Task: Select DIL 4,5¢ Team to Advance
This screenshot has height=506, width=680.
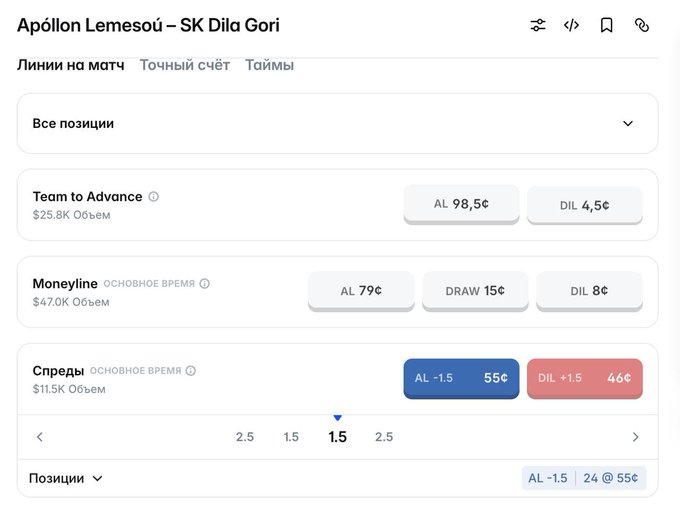Action: [x=585, y=205]
